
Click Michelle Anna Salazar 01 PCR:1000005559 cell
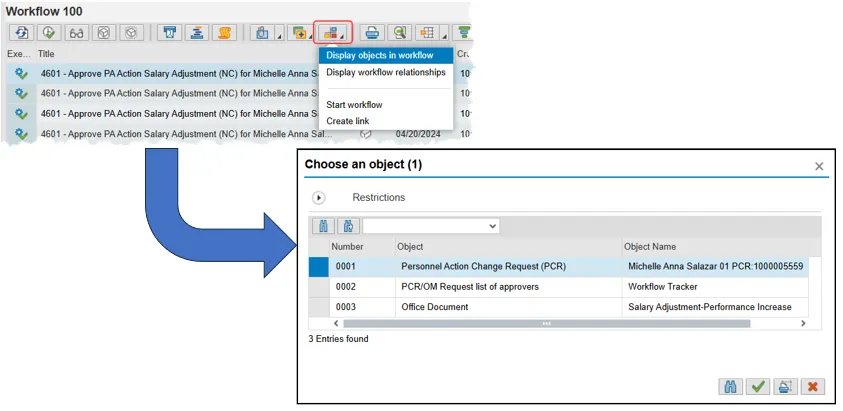tap(716, 267)
